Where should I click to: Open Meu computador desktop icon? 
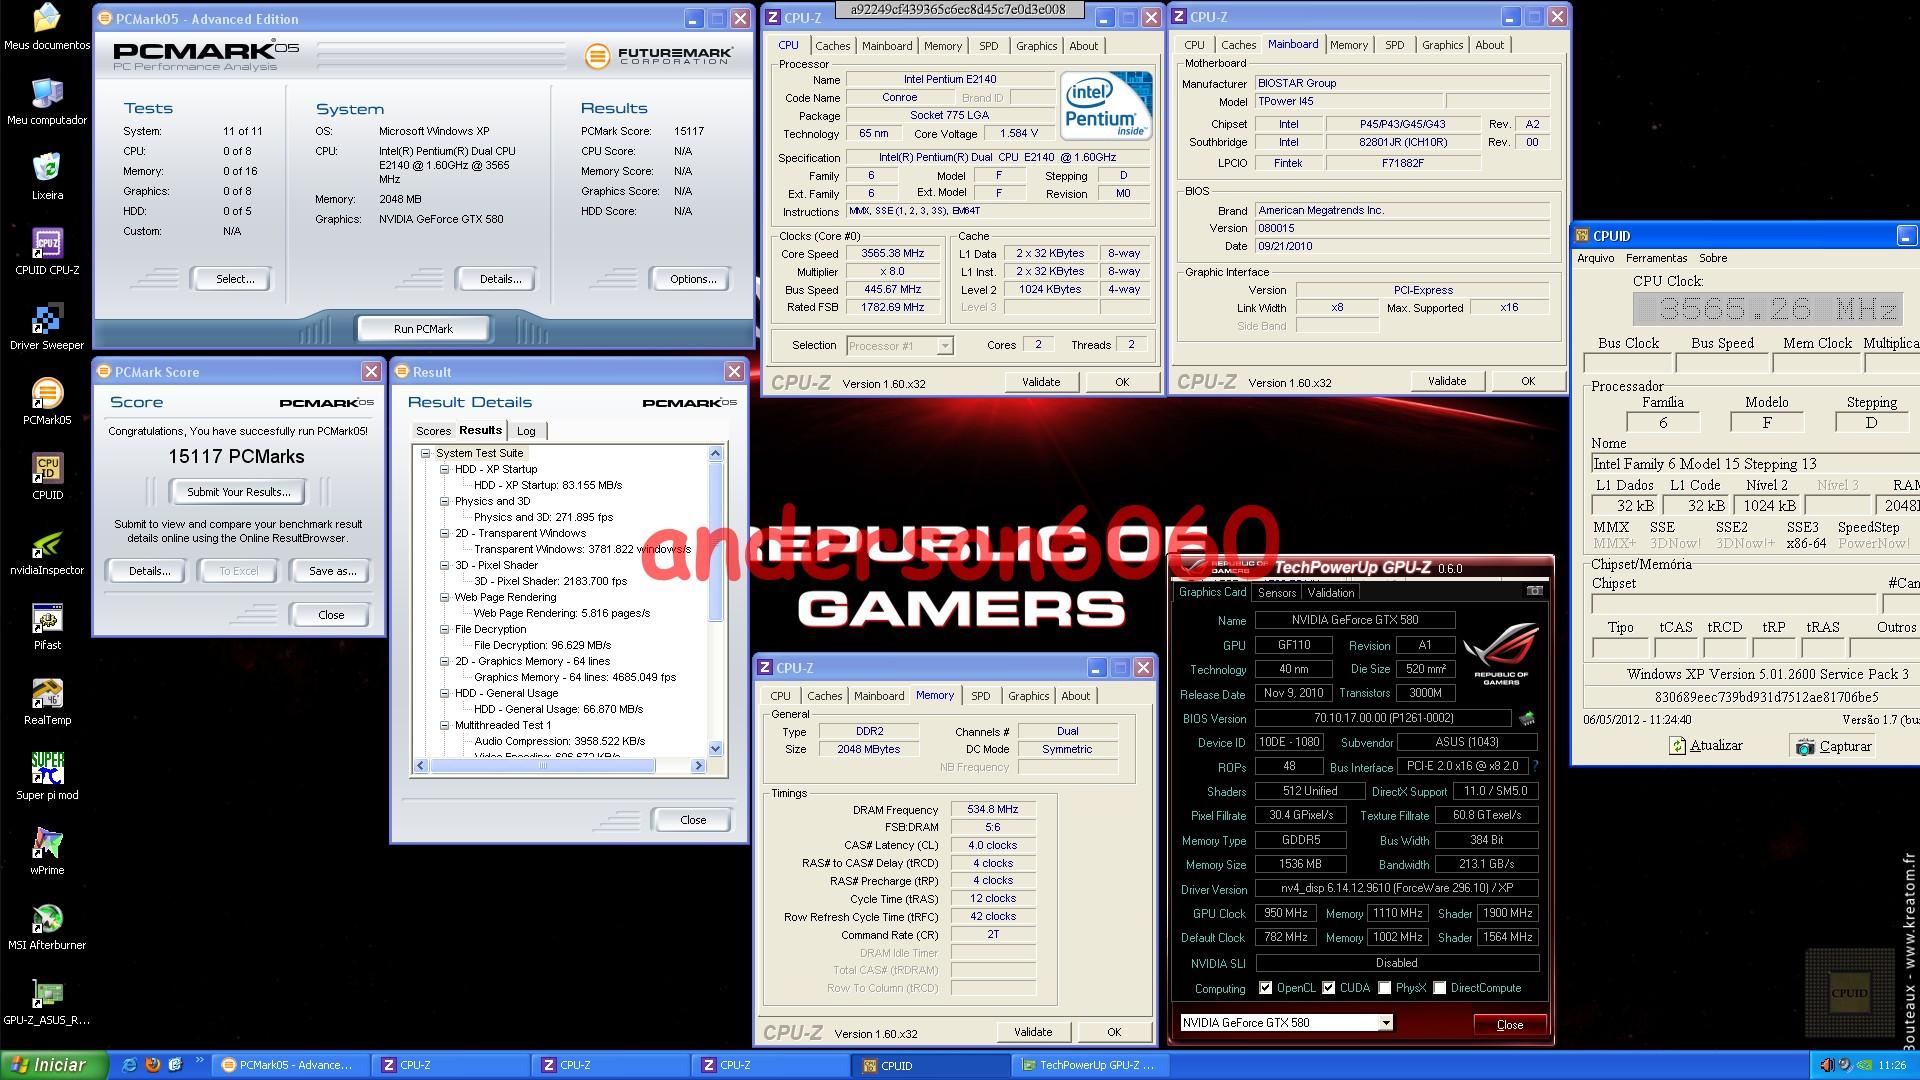(x=47, y=102)
